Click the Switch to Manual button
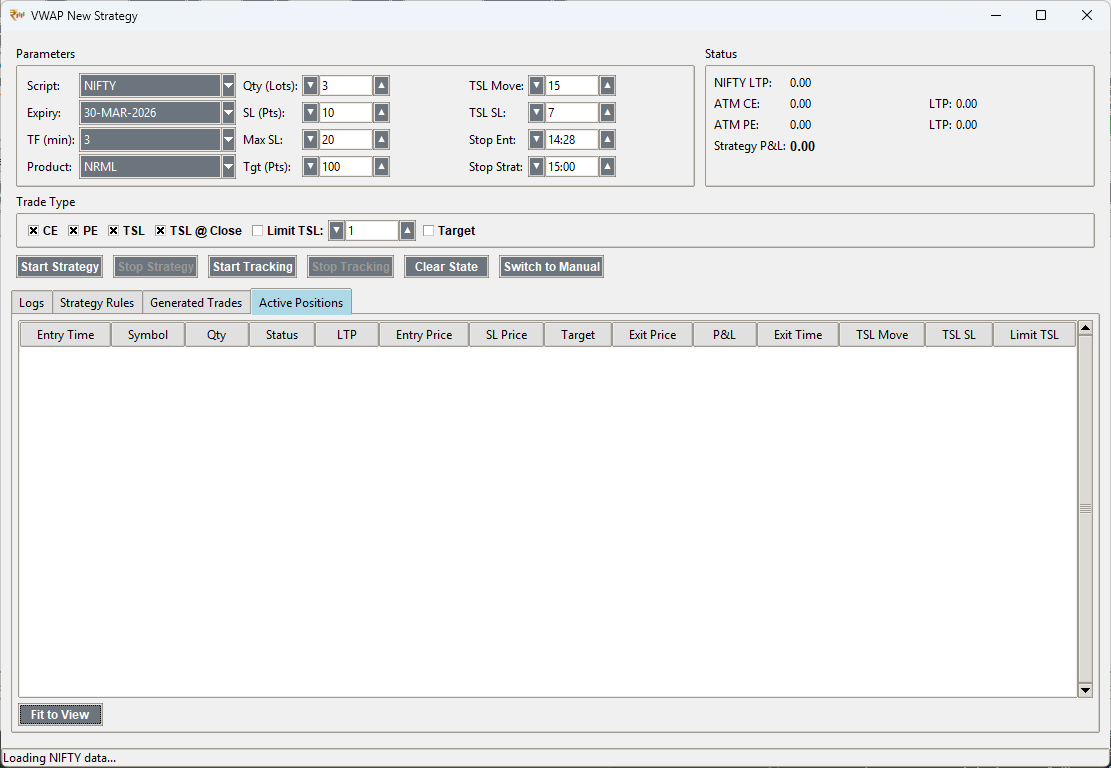The image size is (1111, 768). tap(551, 267)
